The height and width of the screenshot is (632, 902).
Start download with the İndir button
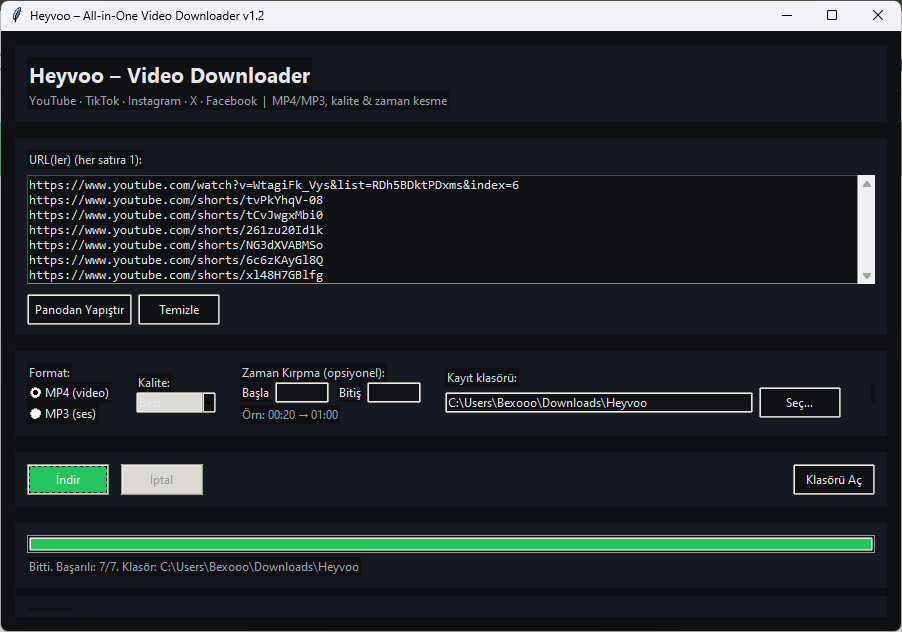pos(68,480)
